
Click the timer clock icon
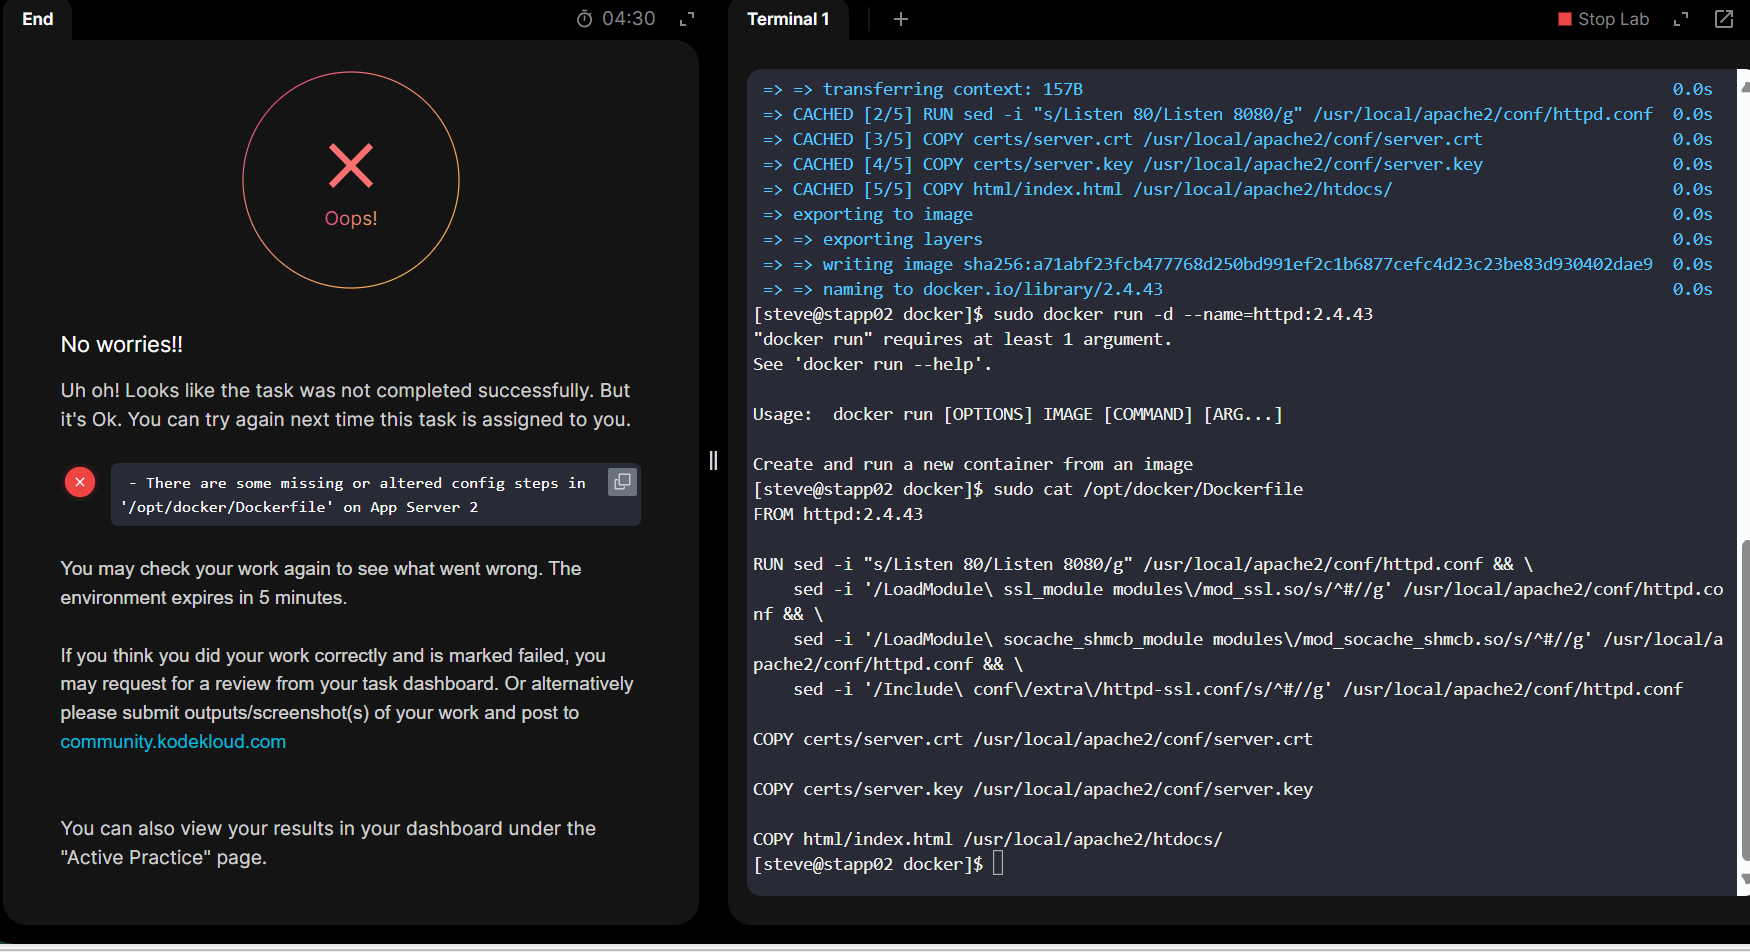[585, 19]
